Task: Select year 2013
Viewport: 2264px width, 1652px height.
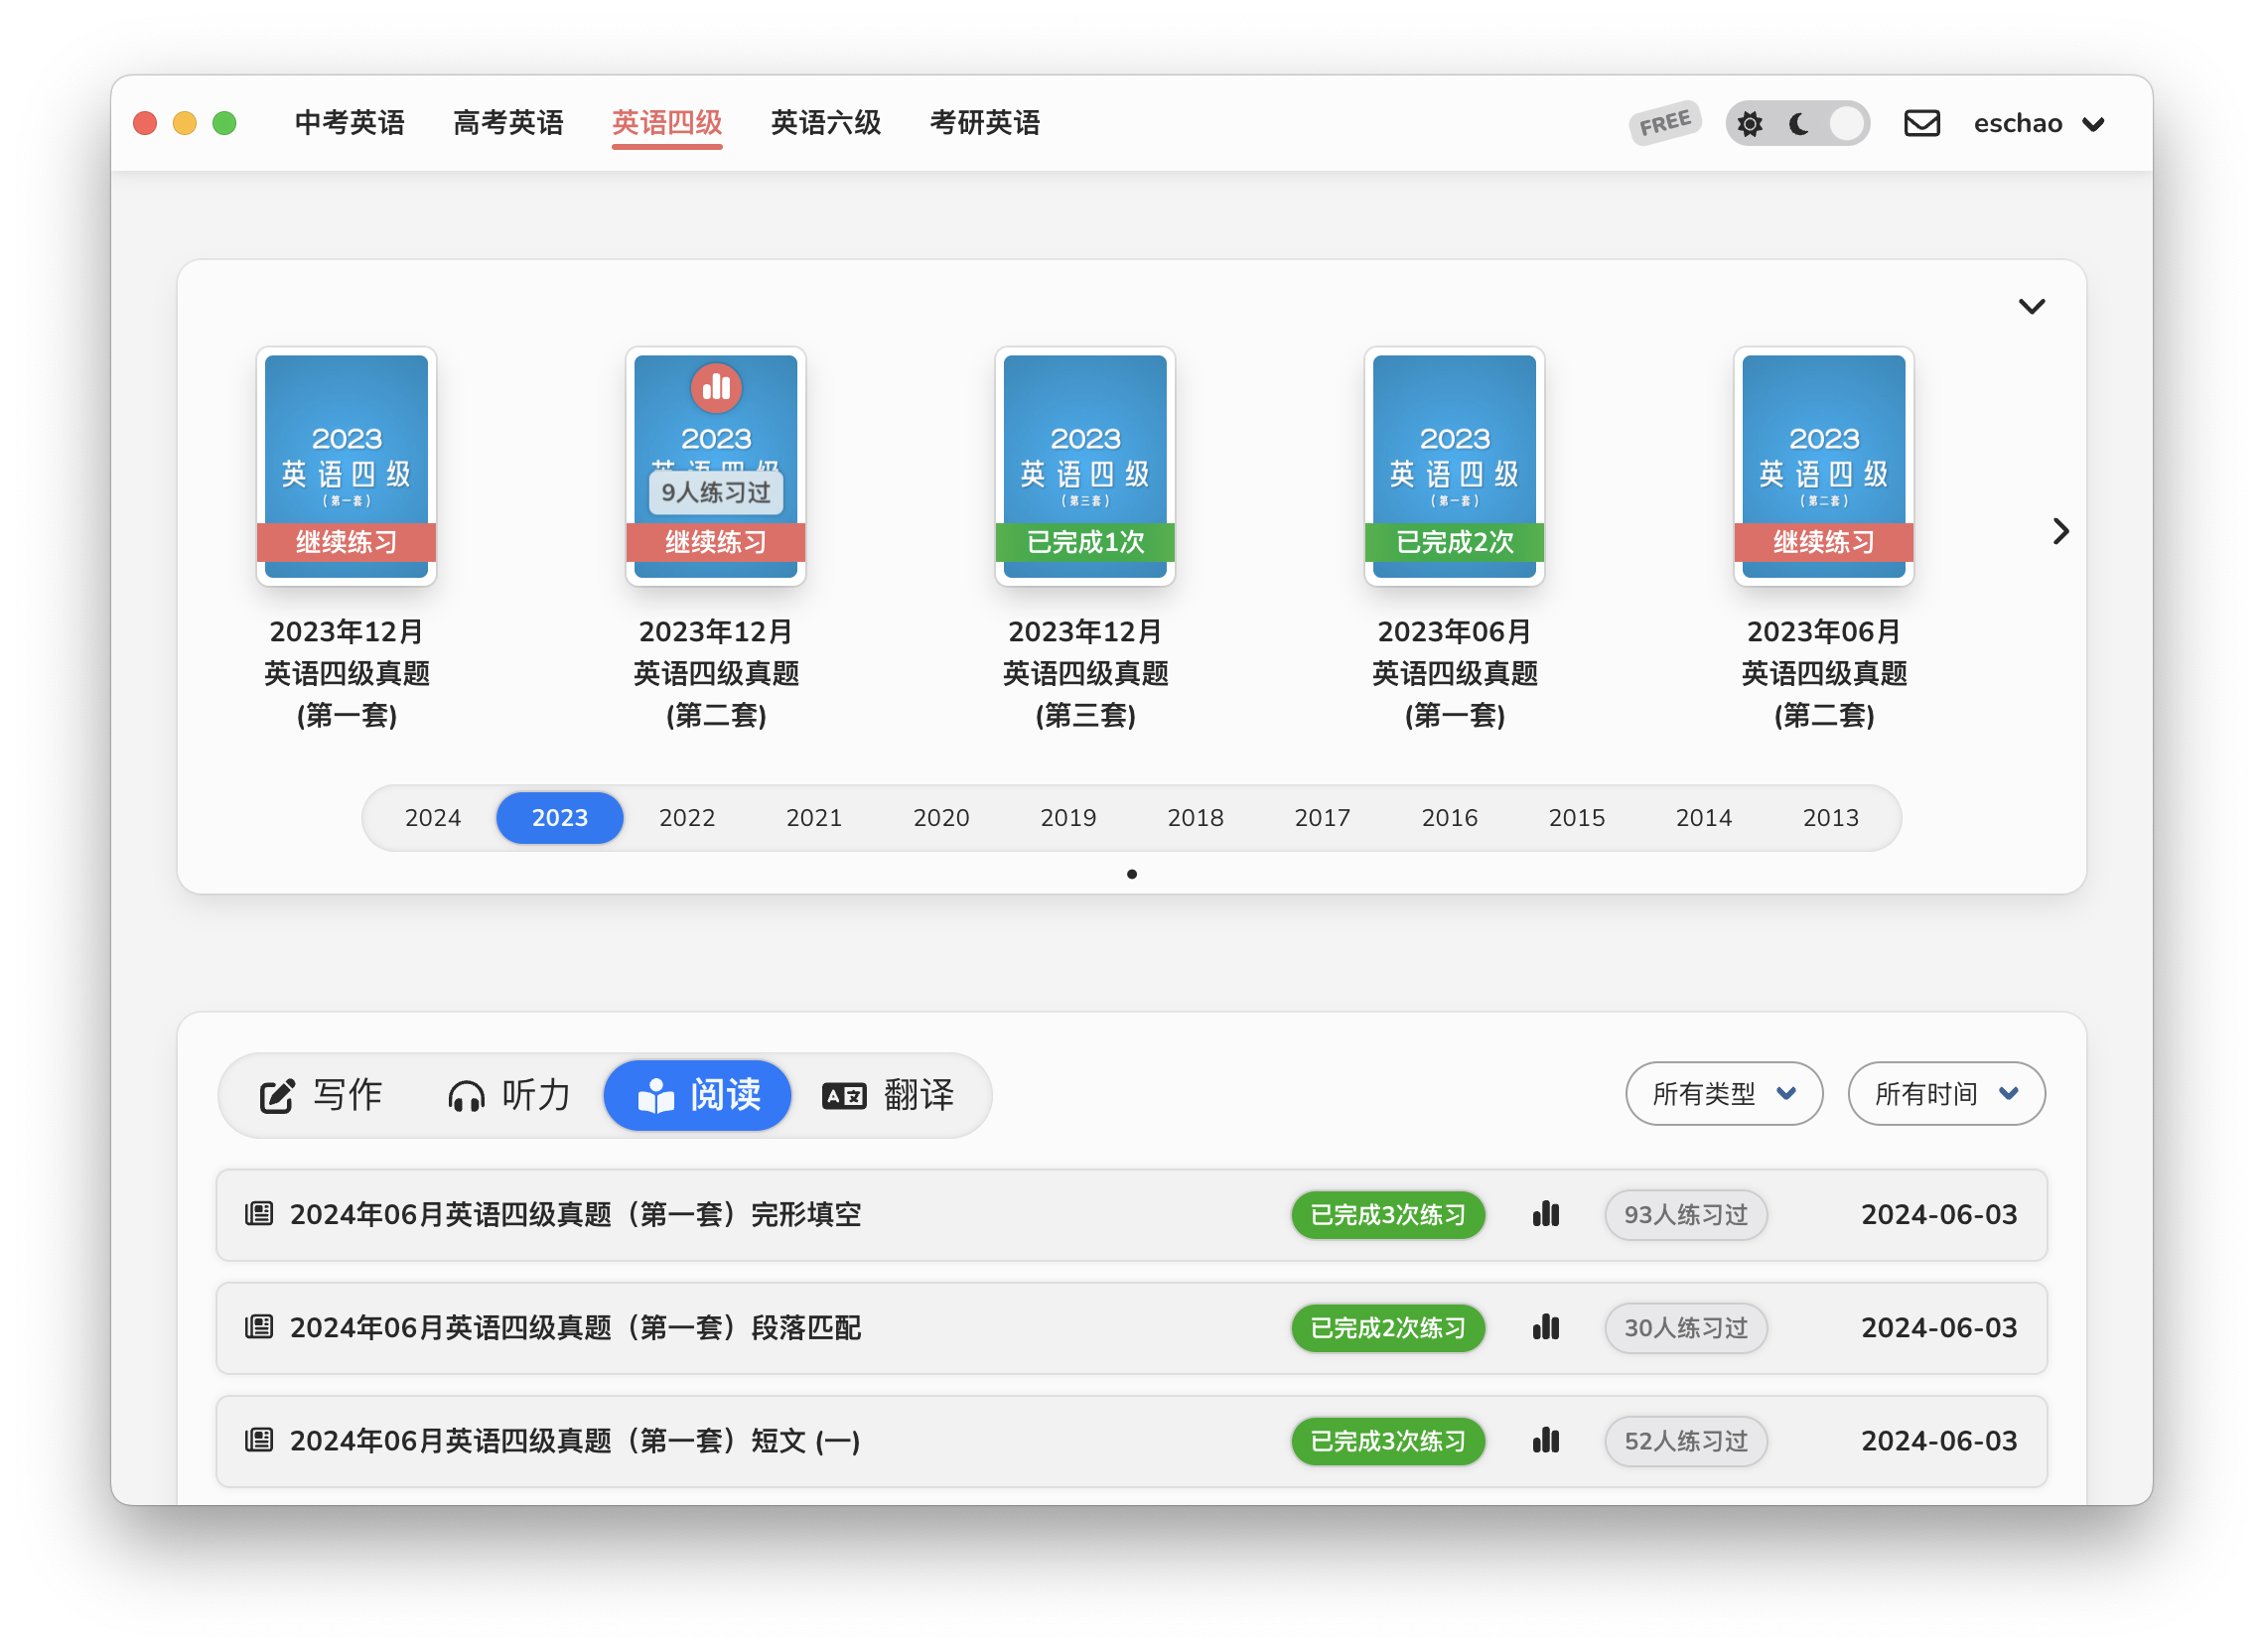Action: tap(1830, 818)
